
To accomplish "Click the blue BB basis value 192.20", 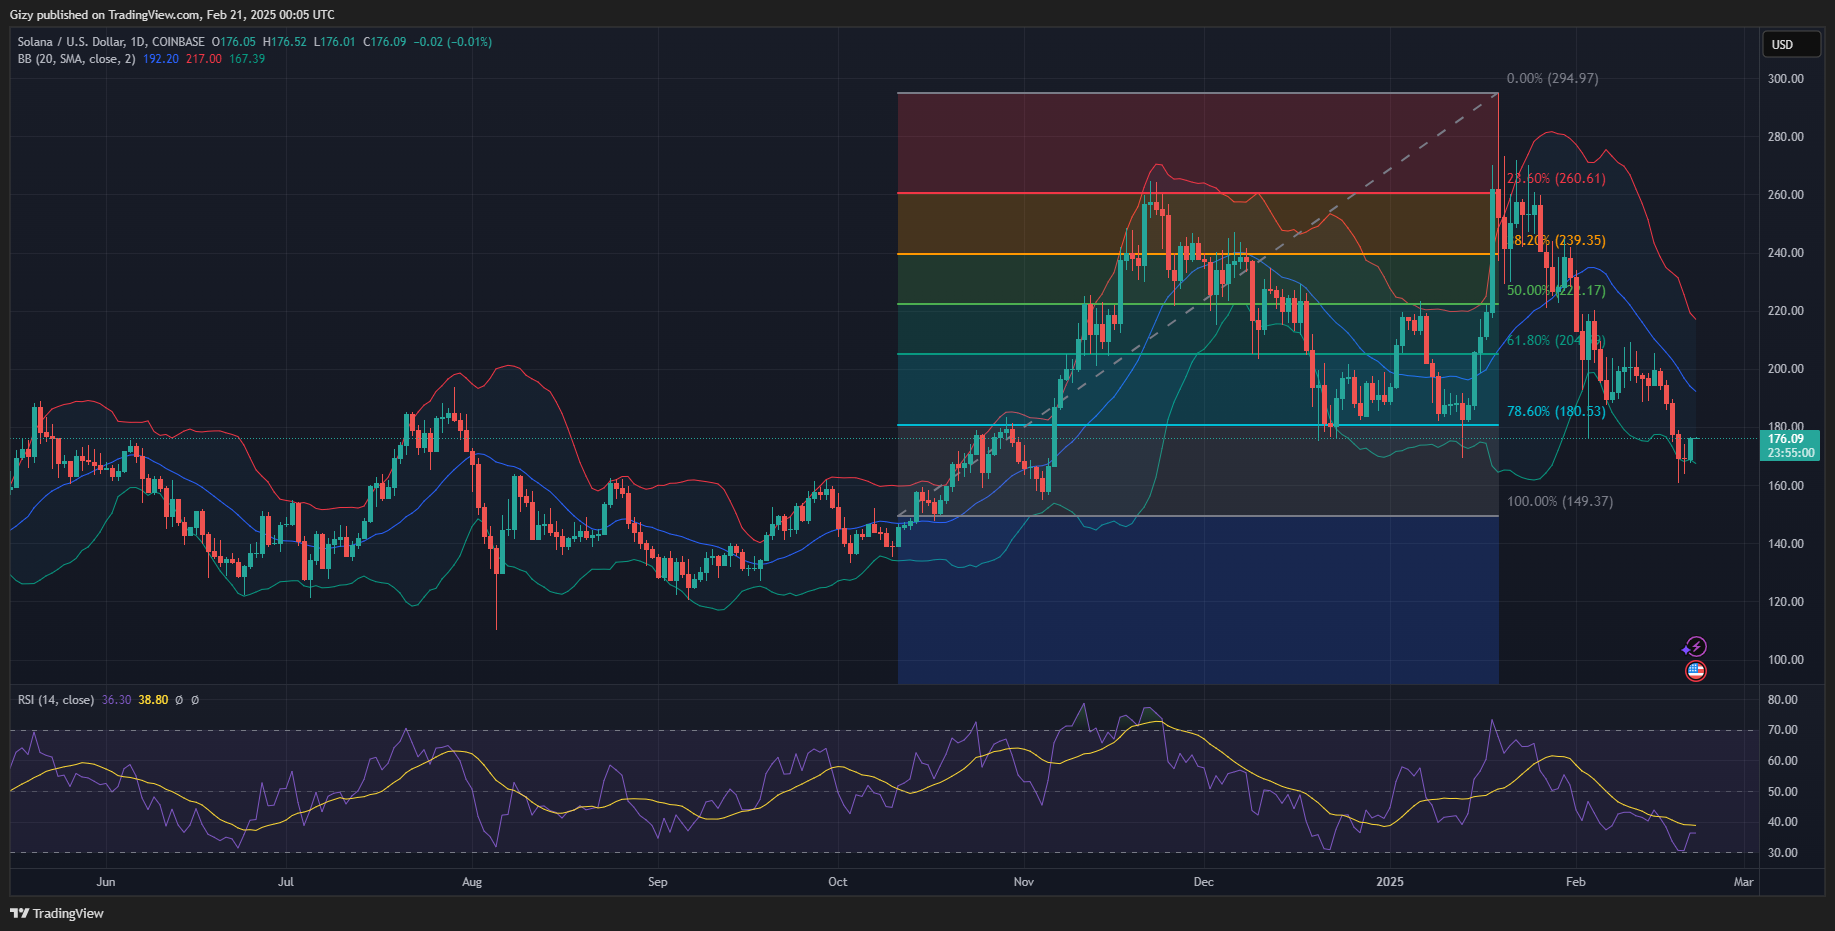I will 161,59.
